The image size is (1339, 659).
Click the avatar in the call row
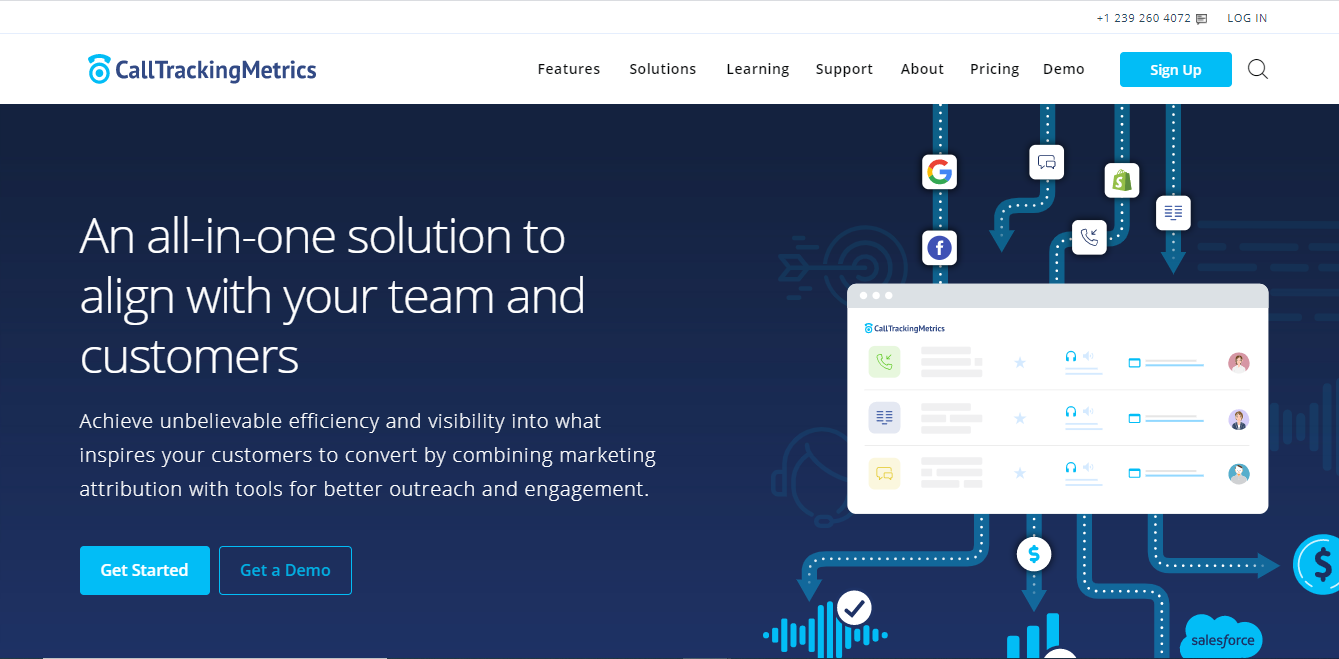[1239, 363]
